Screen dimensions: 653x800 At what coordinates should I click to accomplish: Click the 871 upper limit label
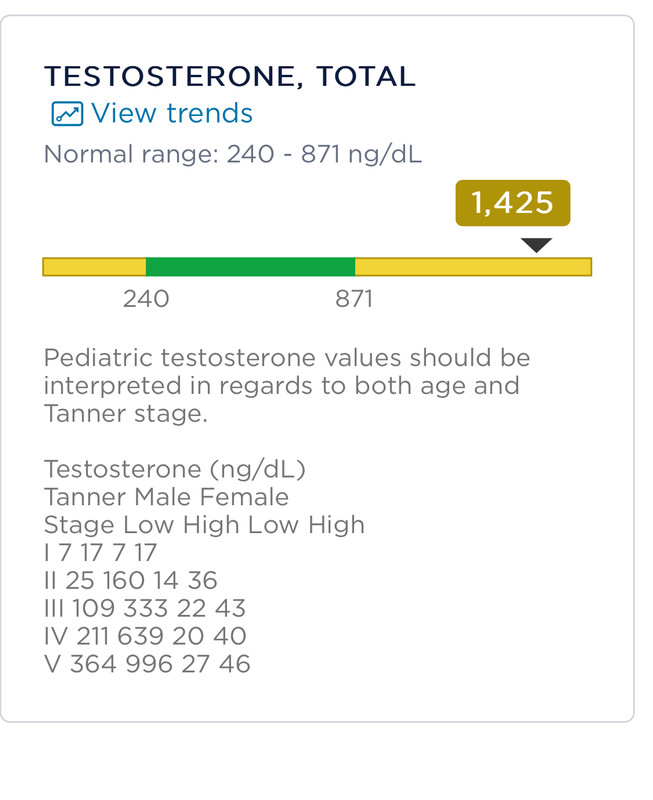[354, 299]
